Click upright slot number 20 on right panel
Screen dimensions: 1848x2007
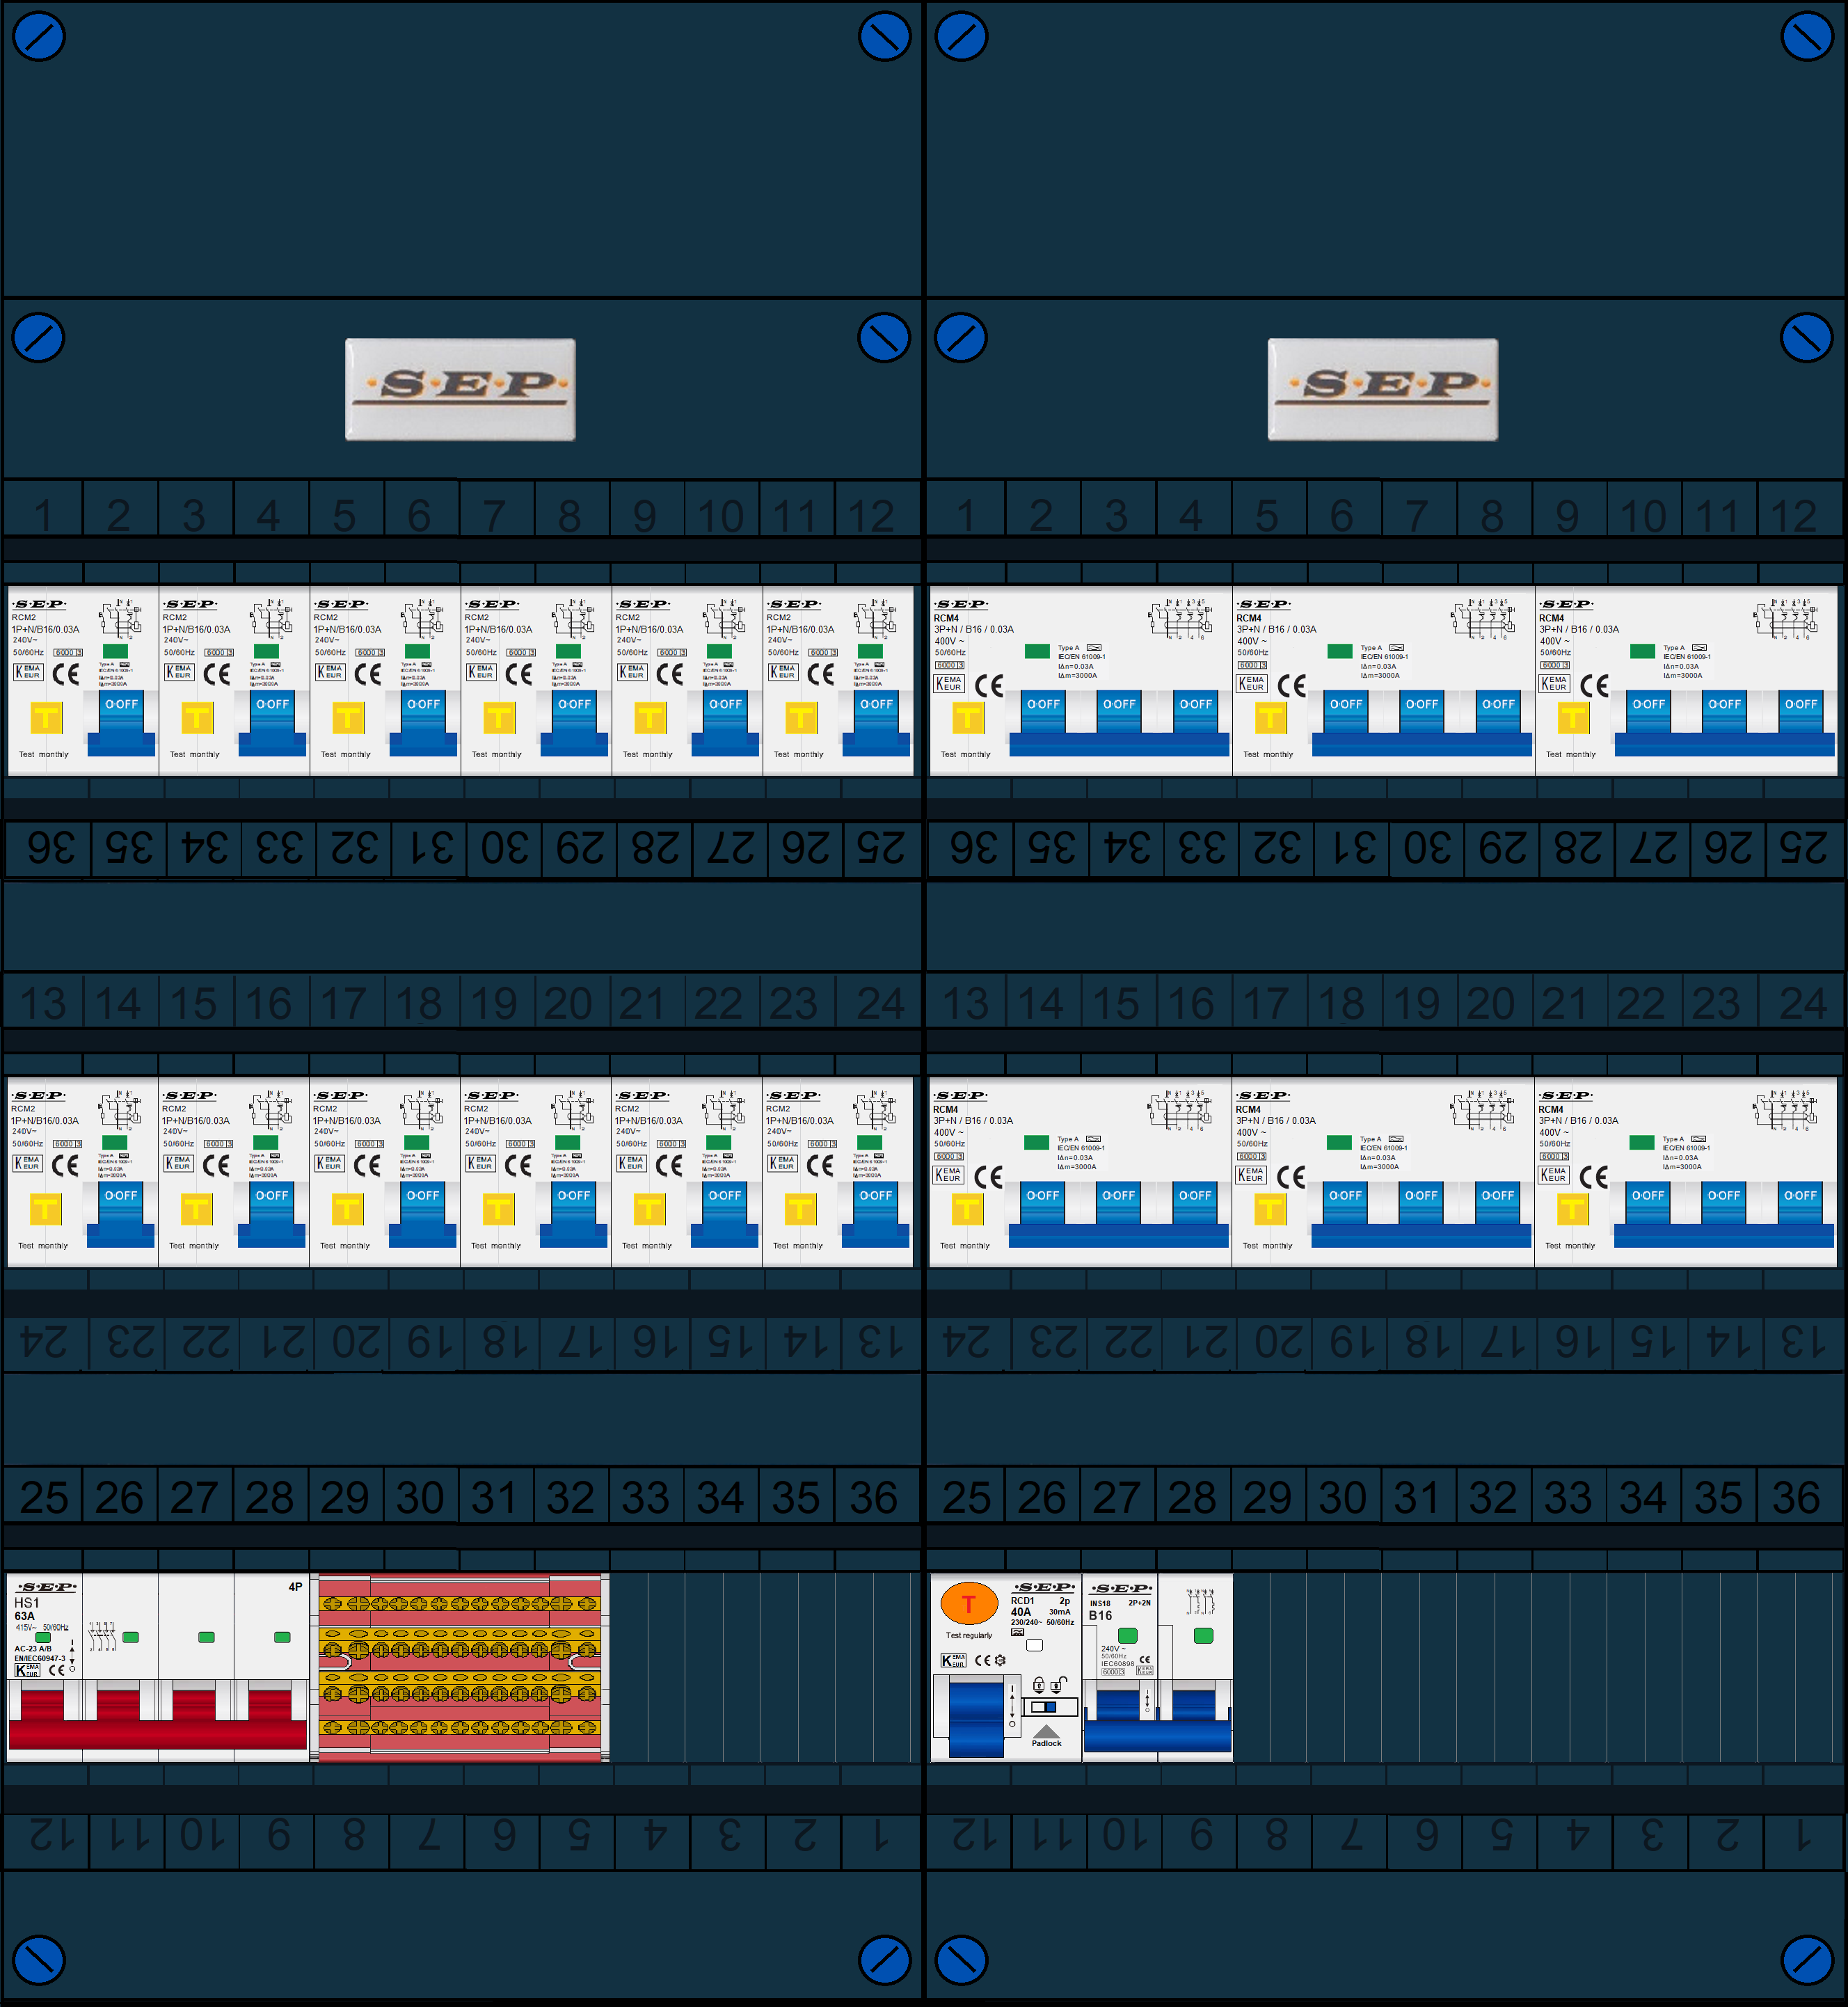1491,1003
